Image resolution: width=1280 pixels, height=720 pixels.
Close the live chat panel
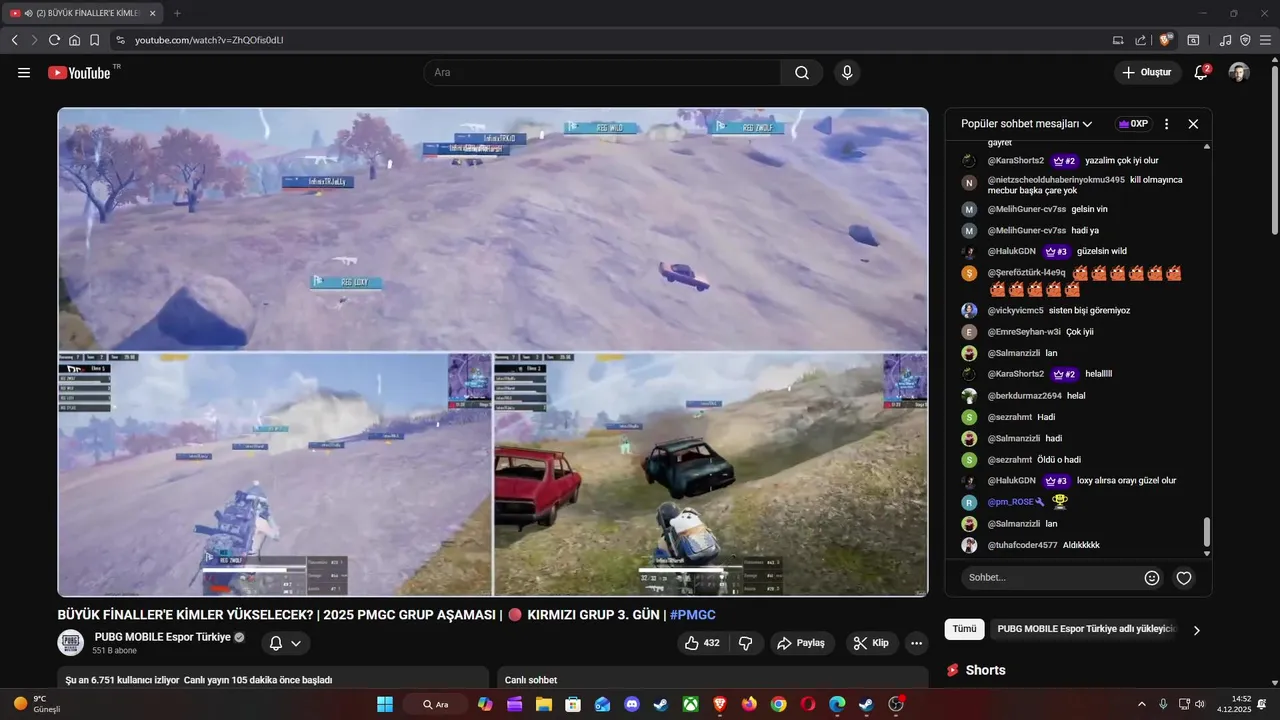(x=1193, y=124)
